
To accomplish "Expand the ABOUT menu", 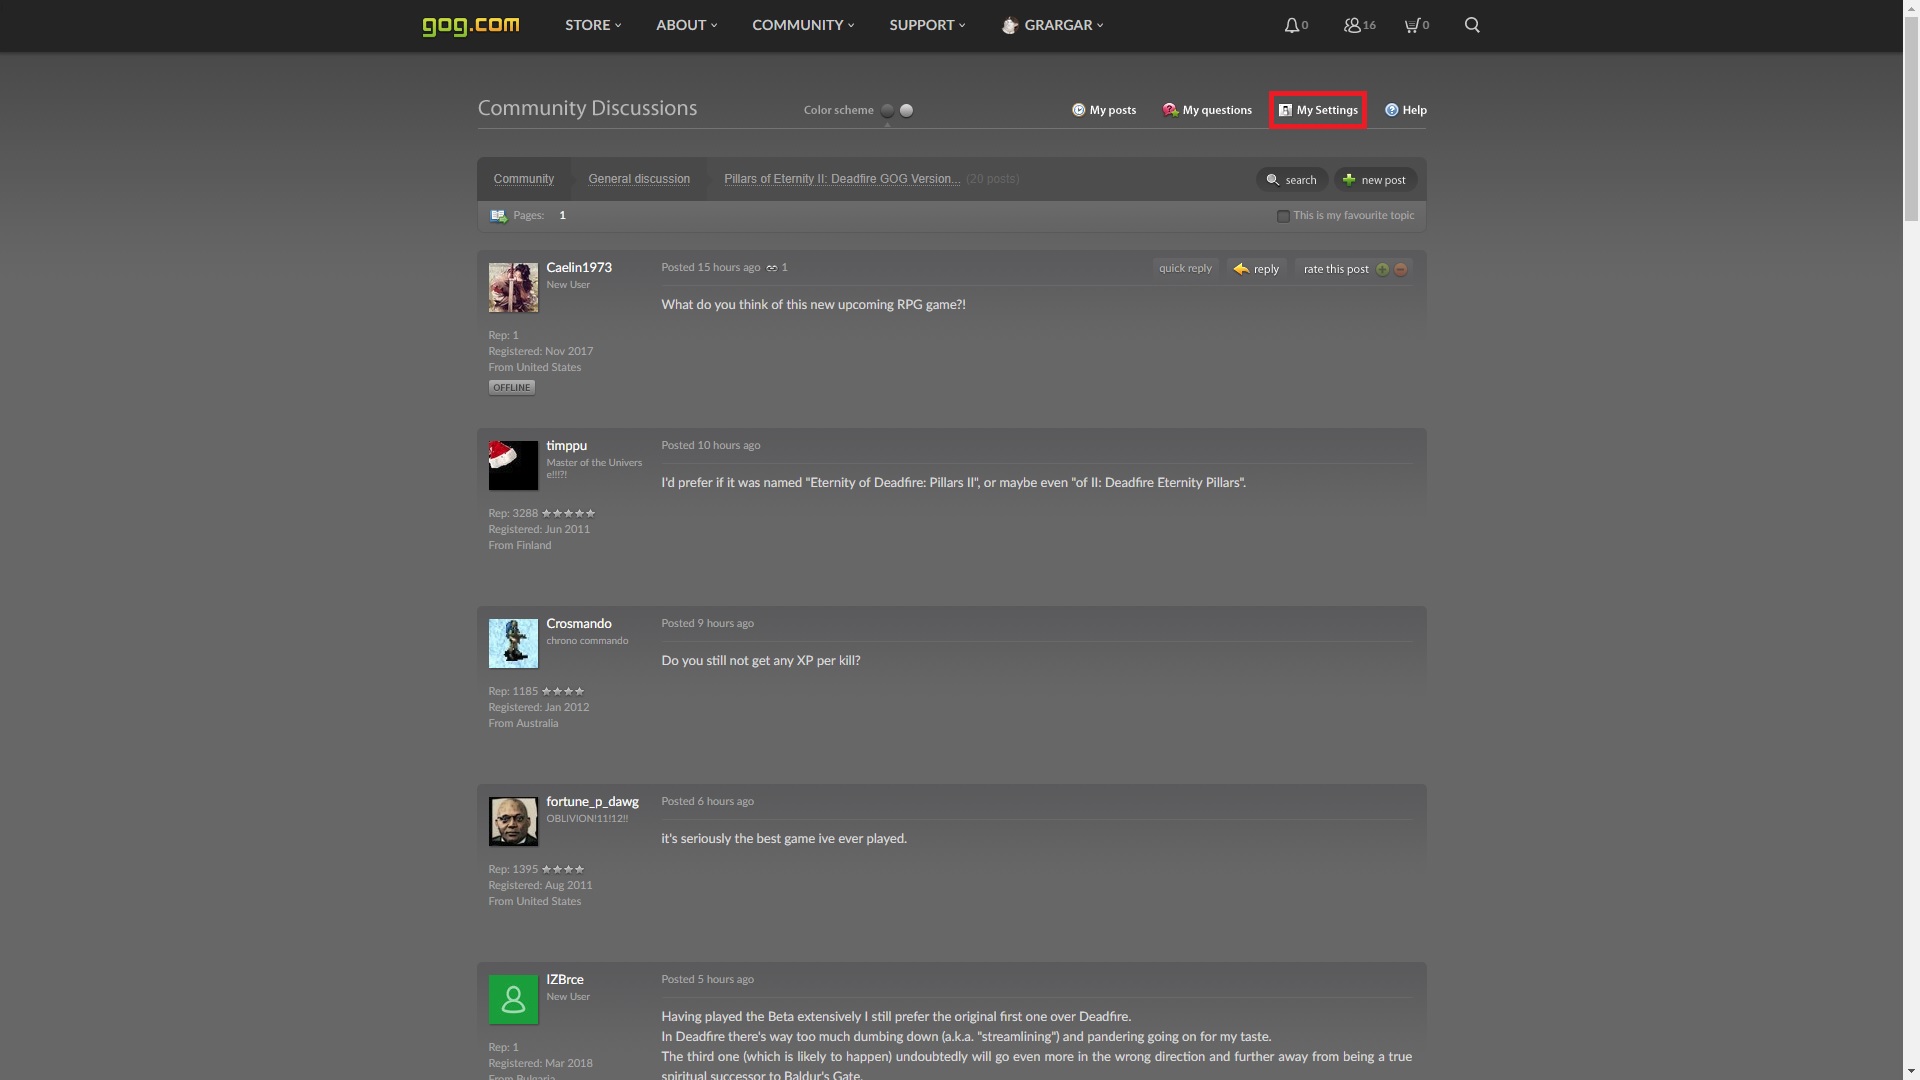I will click(x=686, y=25).
